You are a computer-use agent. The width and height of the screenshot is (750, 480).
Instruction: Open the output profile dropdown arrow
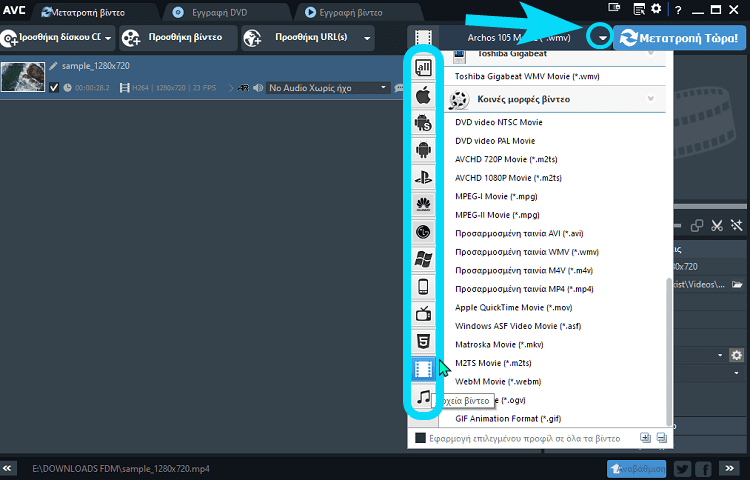tap(602, 38)
